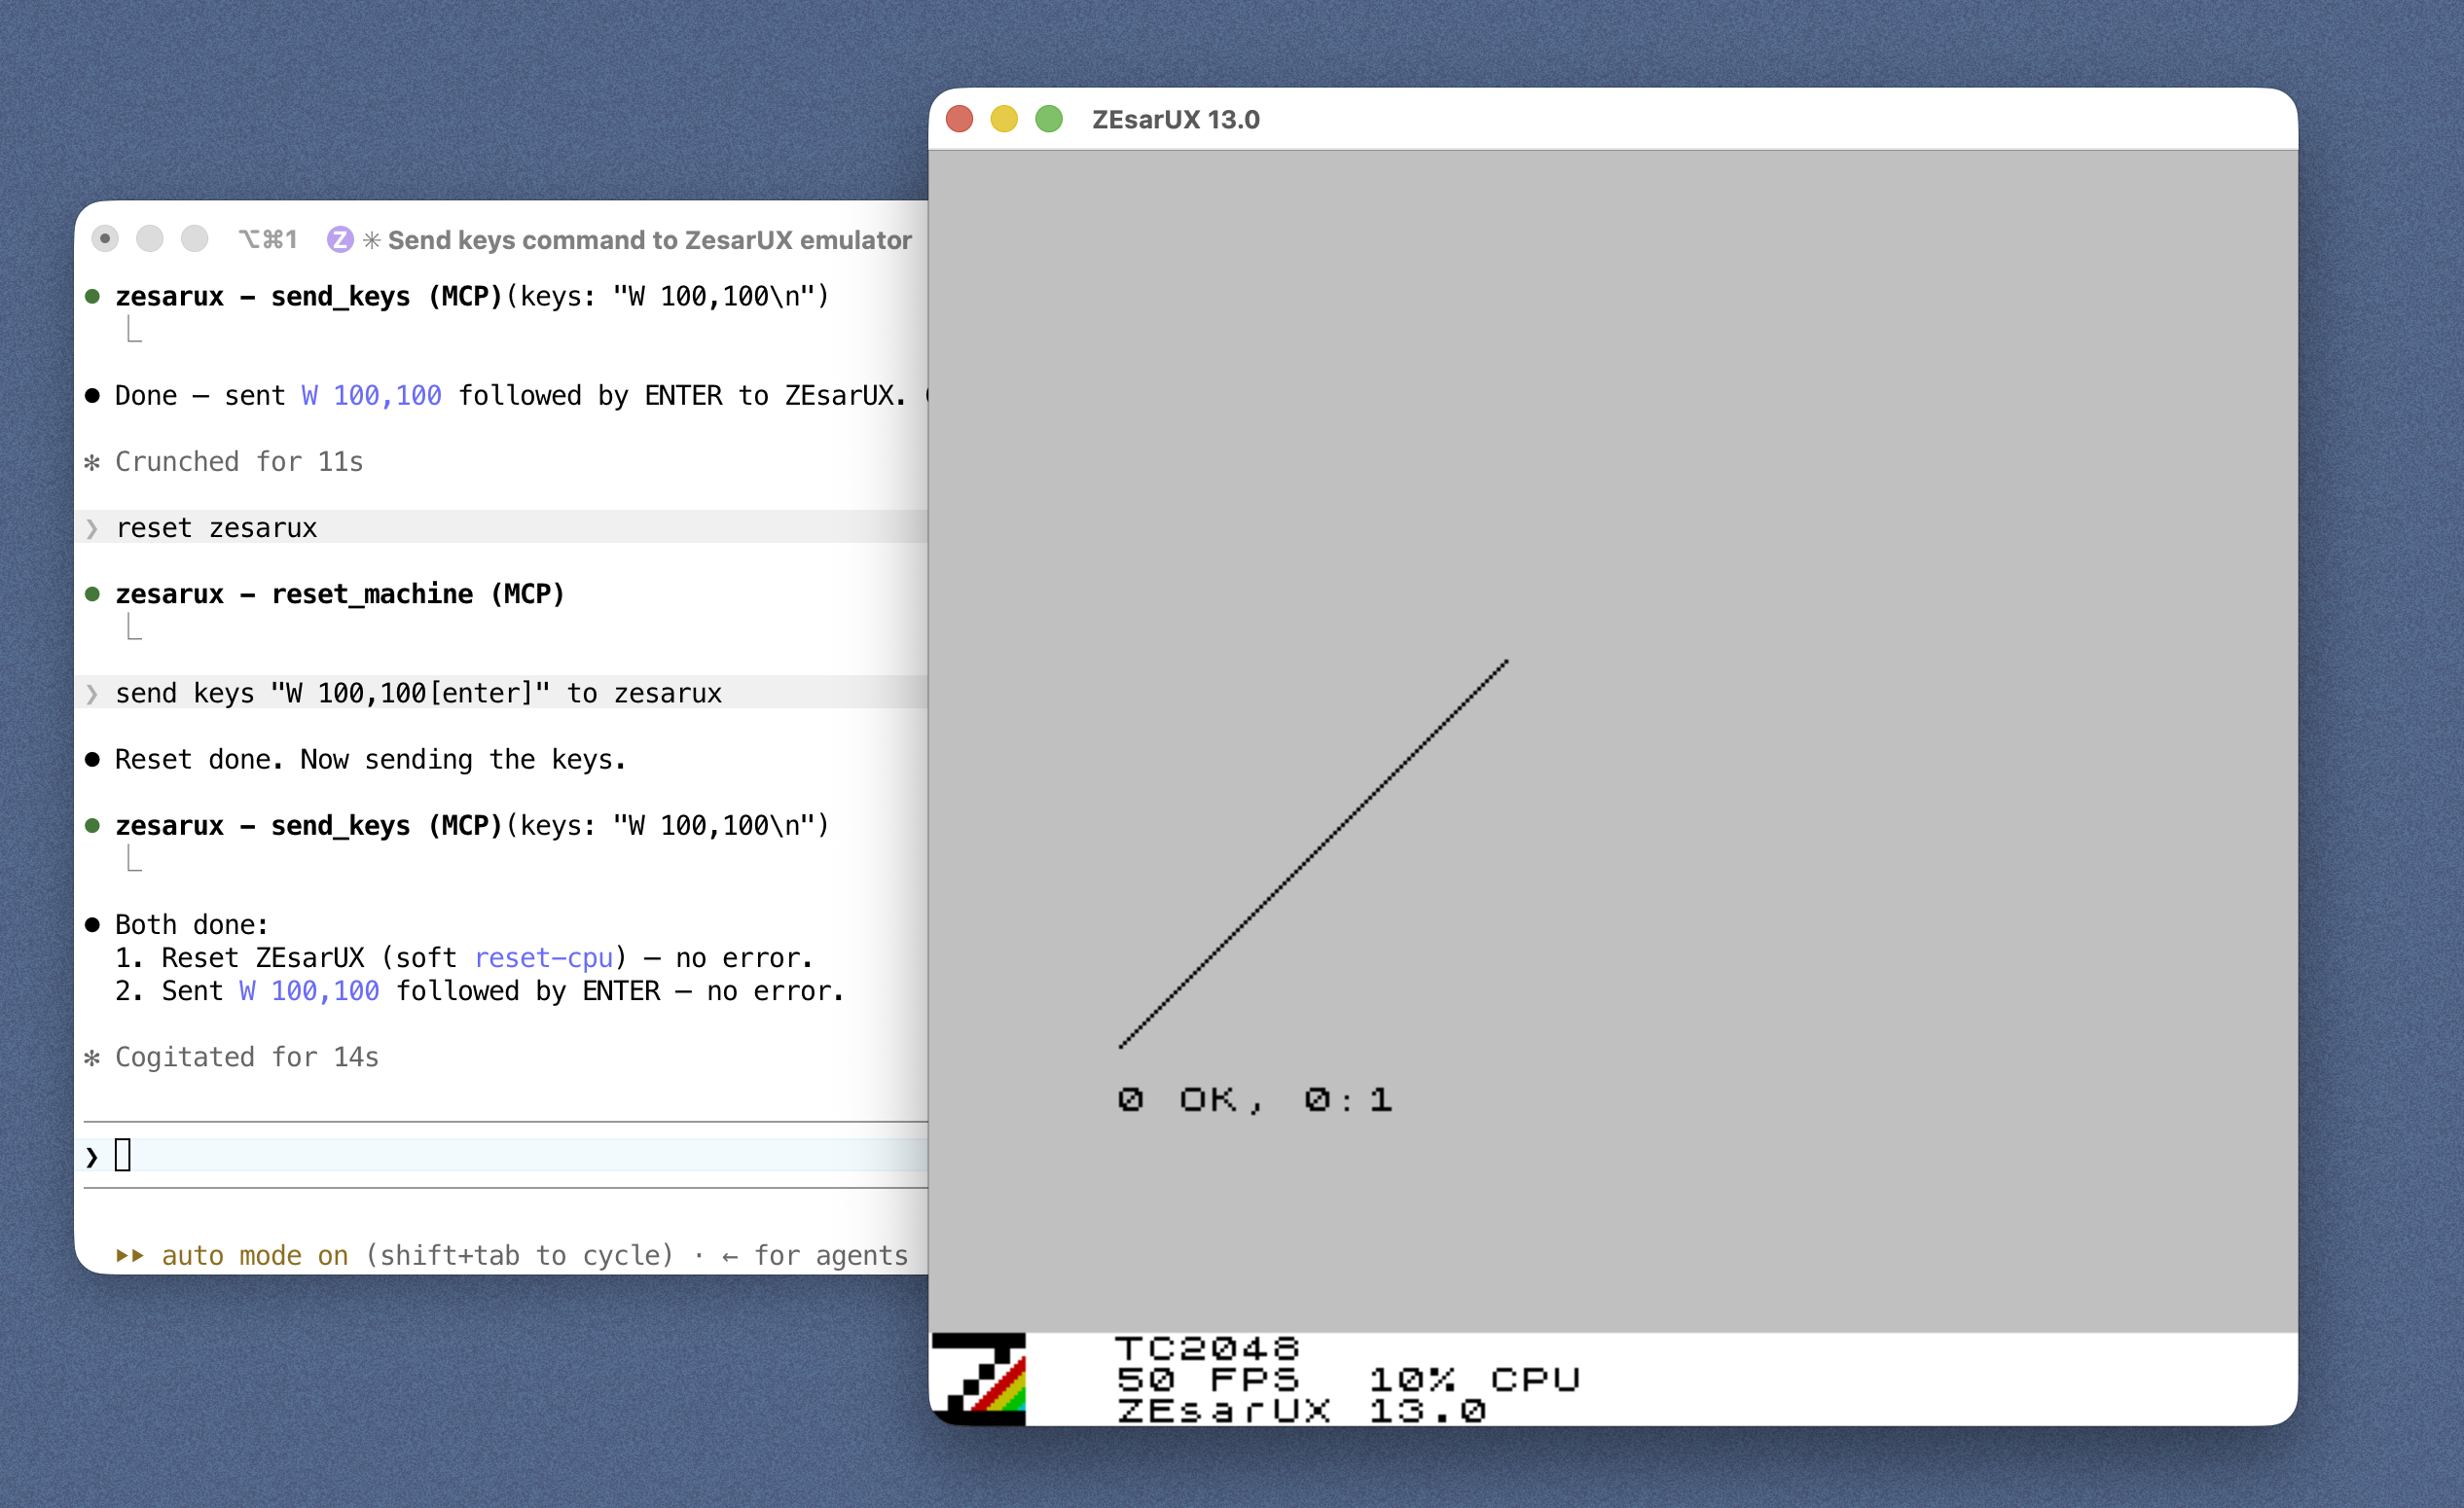This screenshot has width=2464, height=1508.
Task: Close the ZEsarUX 13.0 window
Action: [x=960, y=120]
